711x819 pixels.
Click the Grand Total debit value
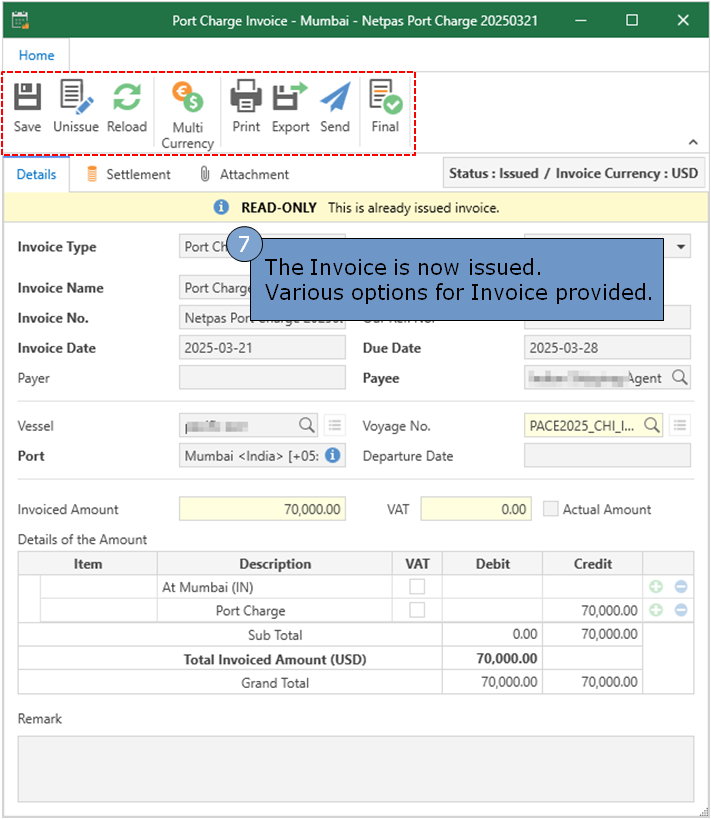(509, 682)
